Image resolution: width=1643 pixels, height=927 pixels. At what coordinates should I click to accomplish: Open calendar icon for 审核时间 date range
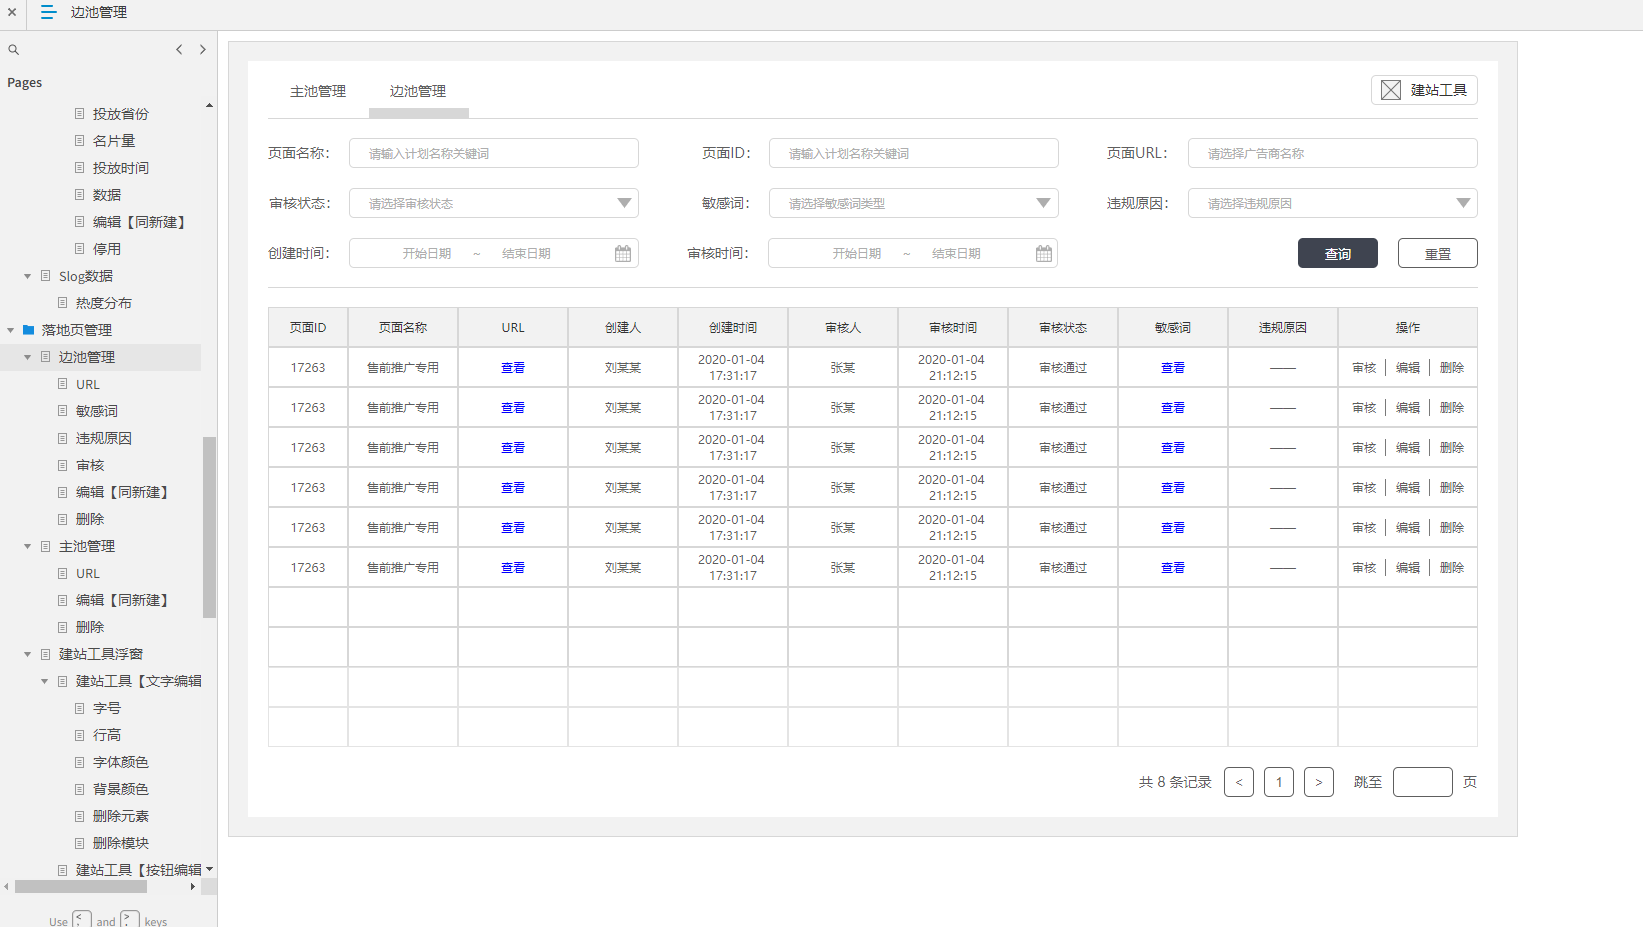[x=1043, y=254]
